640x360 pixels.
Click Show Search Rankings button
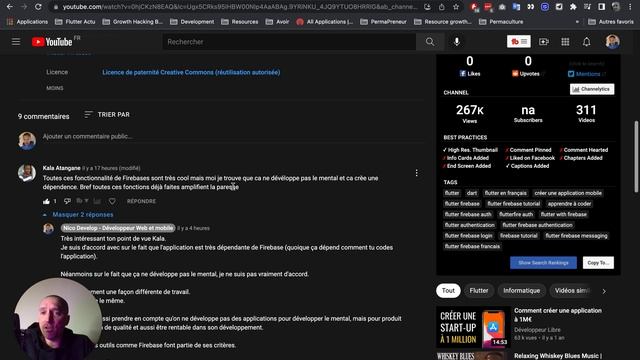[x=543, y=263]
